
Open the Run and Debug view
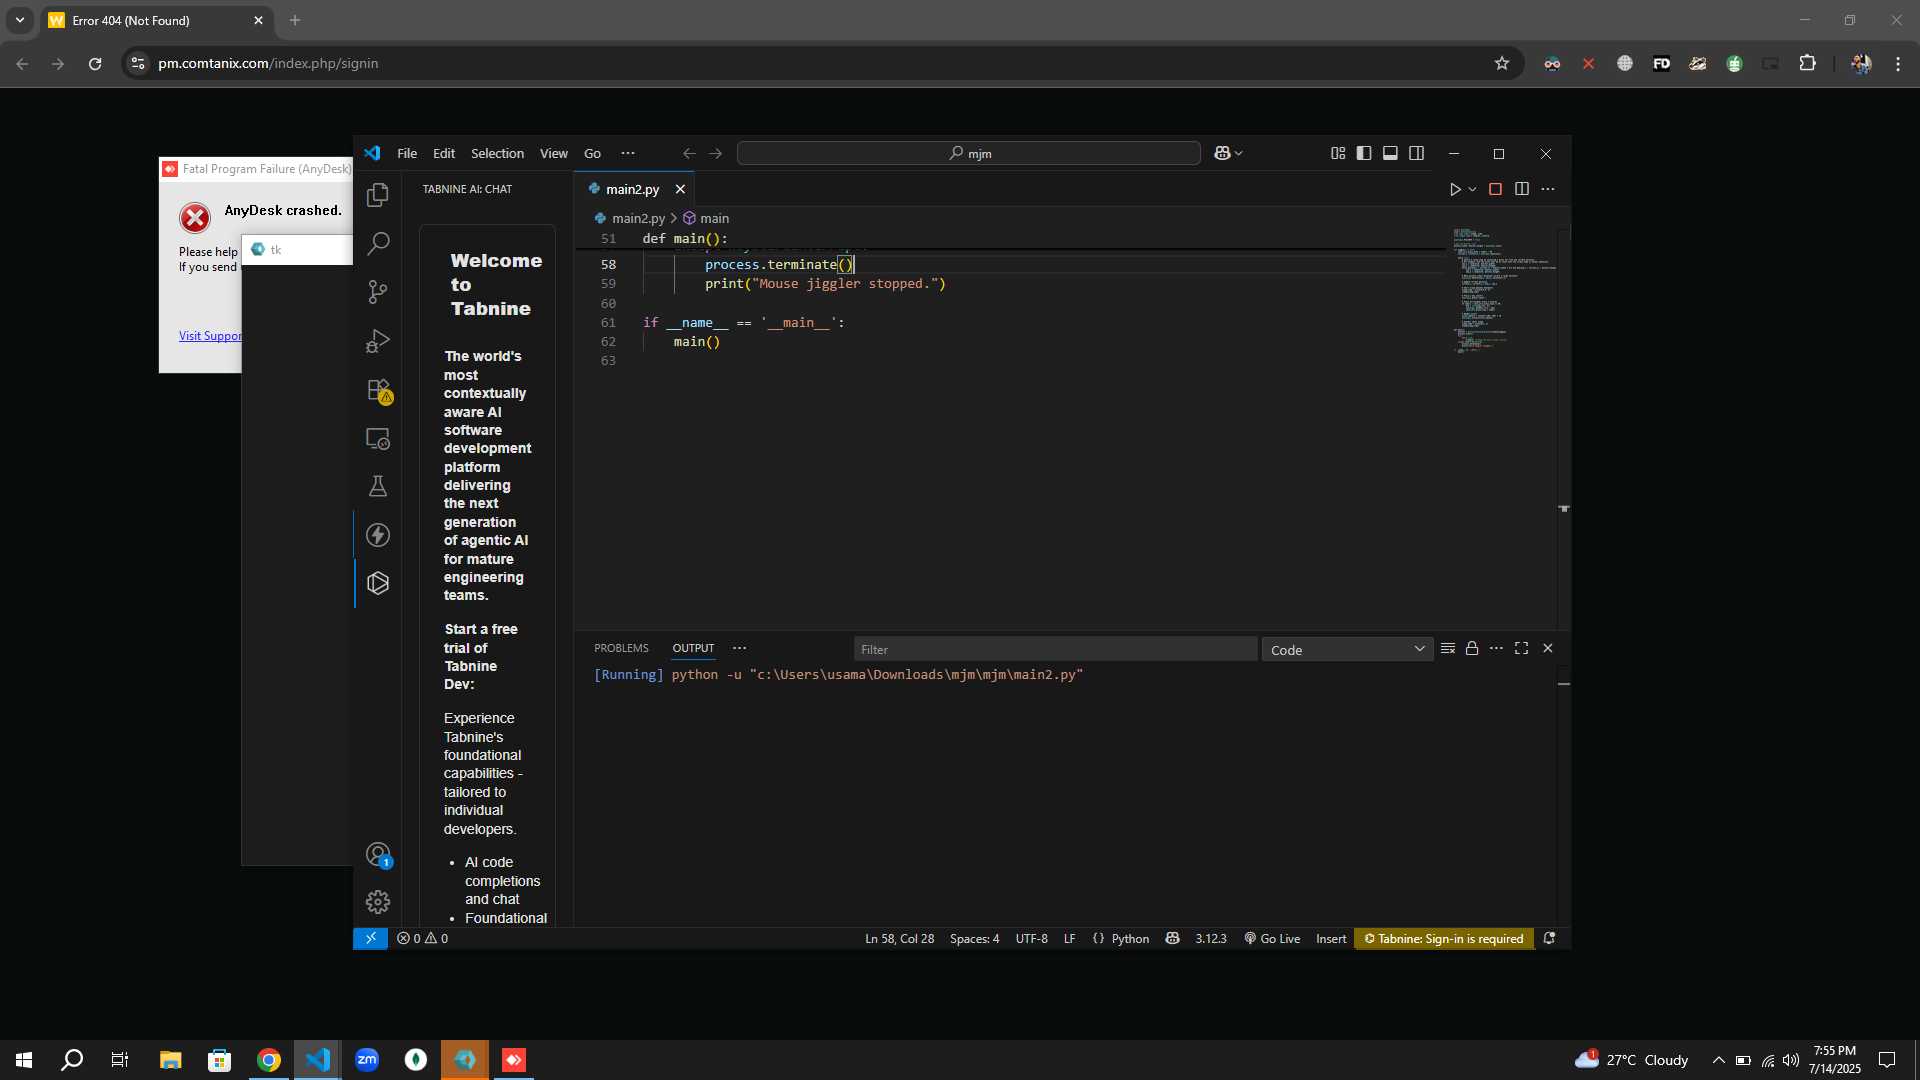[378, 341]
